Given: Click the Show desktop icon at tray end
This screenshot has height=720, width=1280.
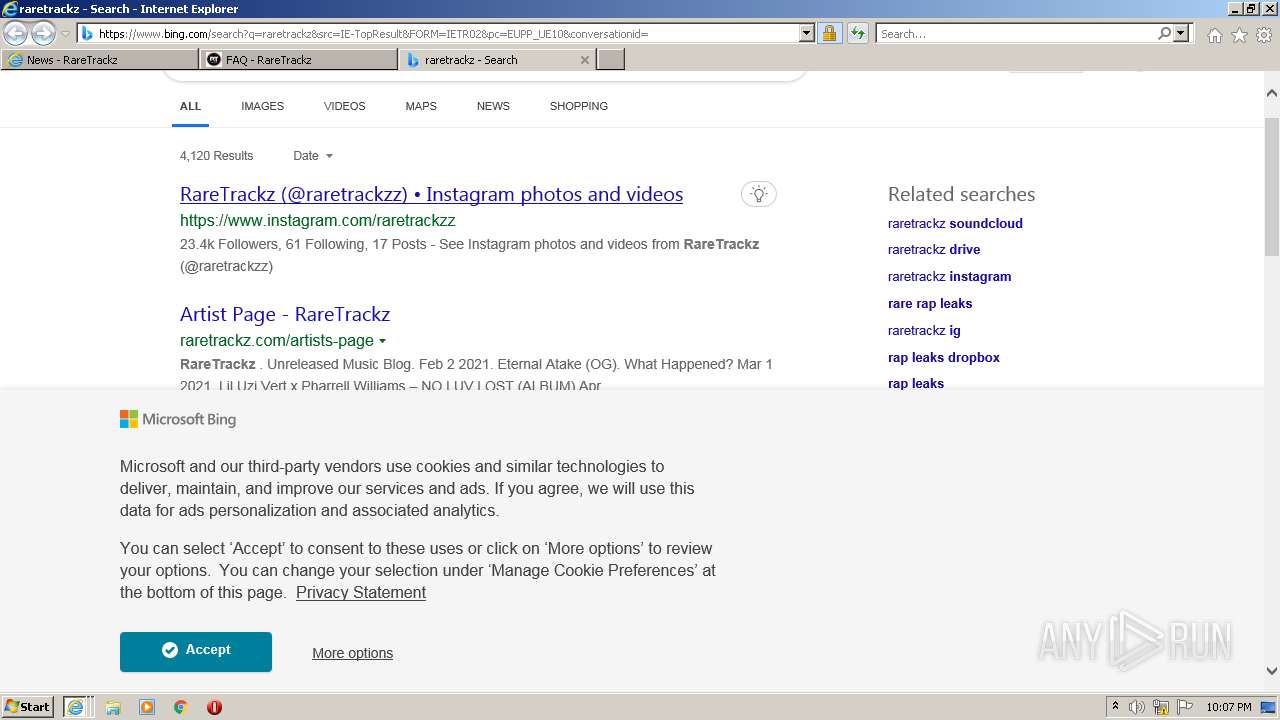Looking at the screenshot, I should tap(1269, 707).
